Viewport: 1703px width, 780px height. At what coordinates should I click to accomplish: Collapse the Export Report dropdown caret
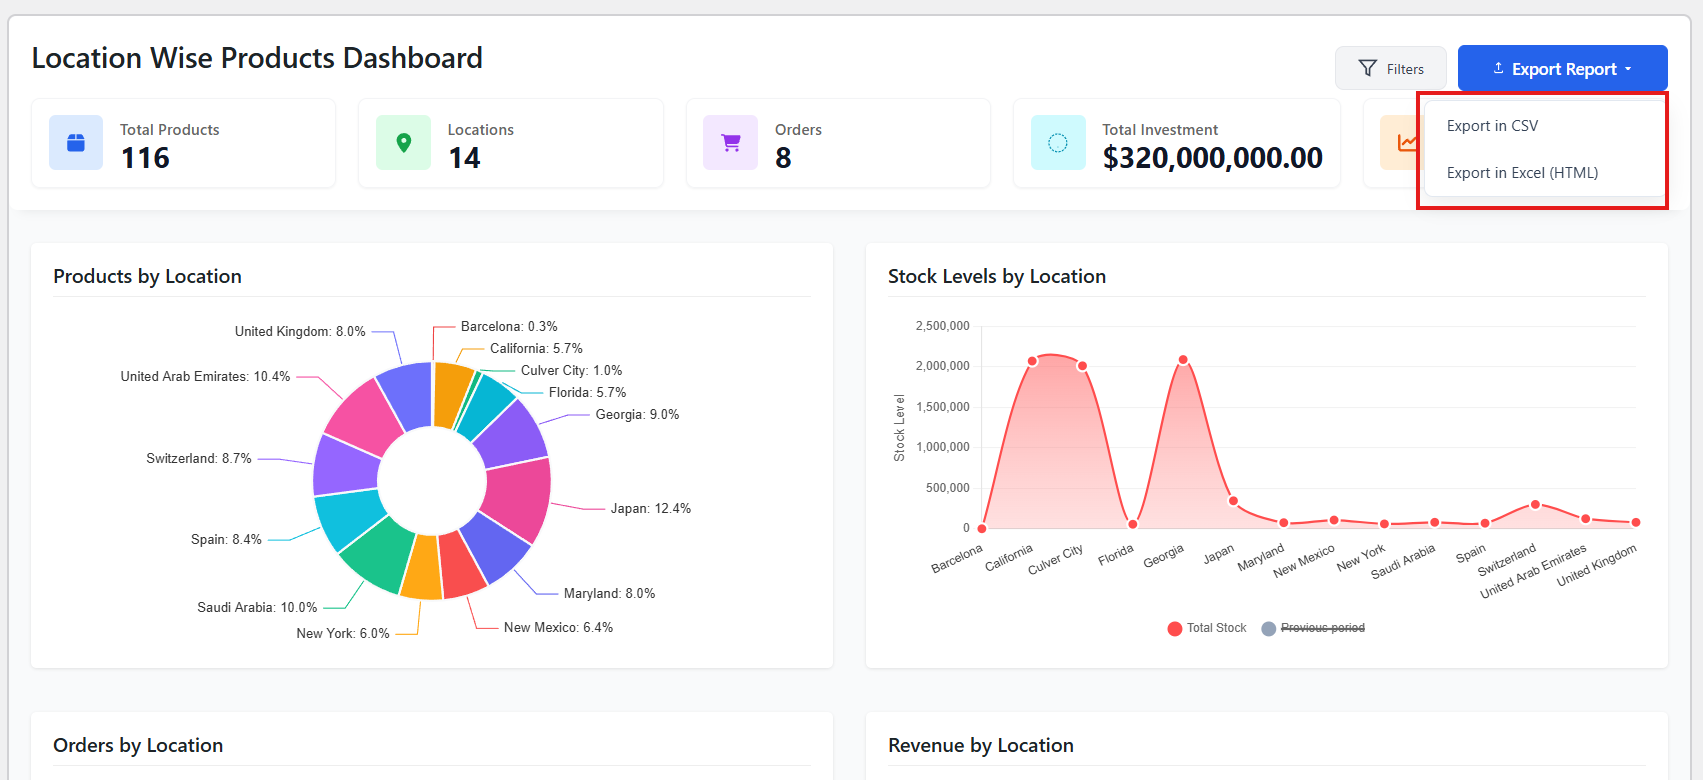[1628, 69]
